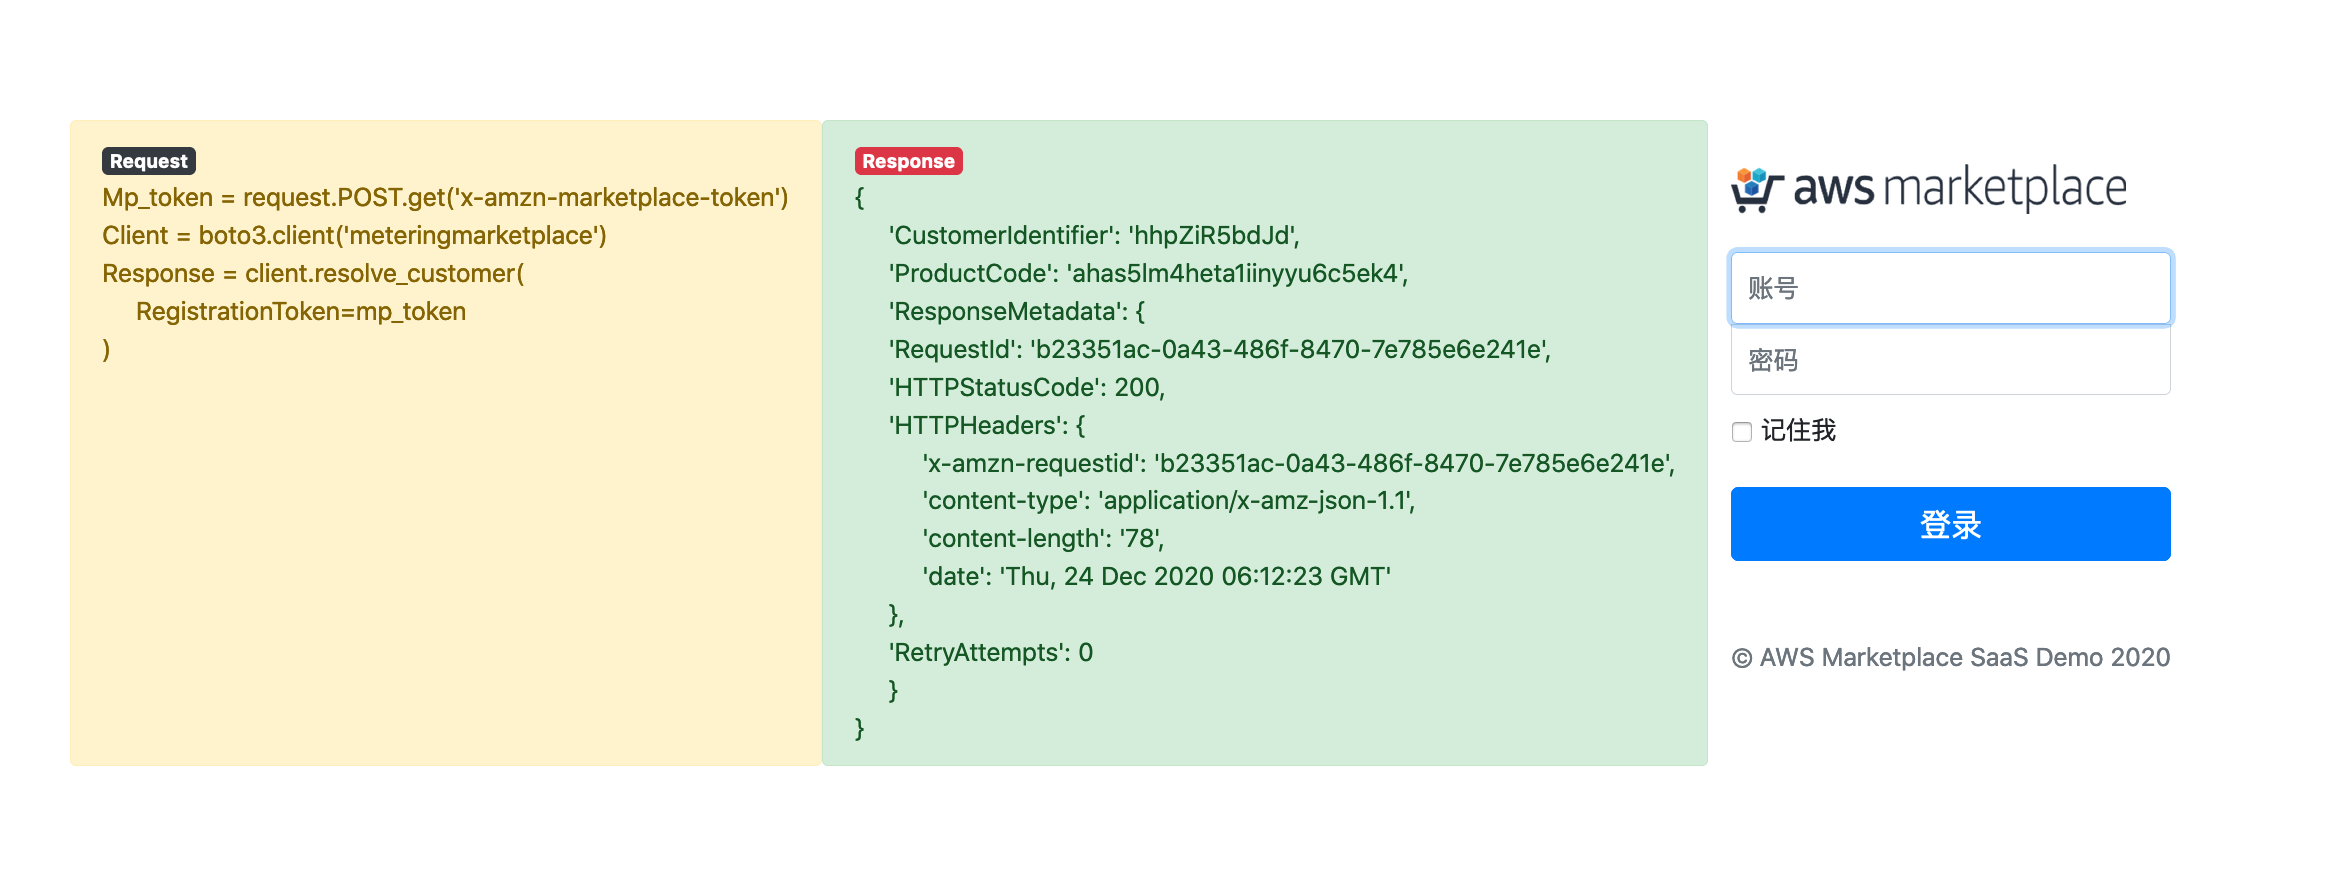Click the 'aws marketplace' logo text
This screenshot has width=2328, height=878.
[1959, 188]
